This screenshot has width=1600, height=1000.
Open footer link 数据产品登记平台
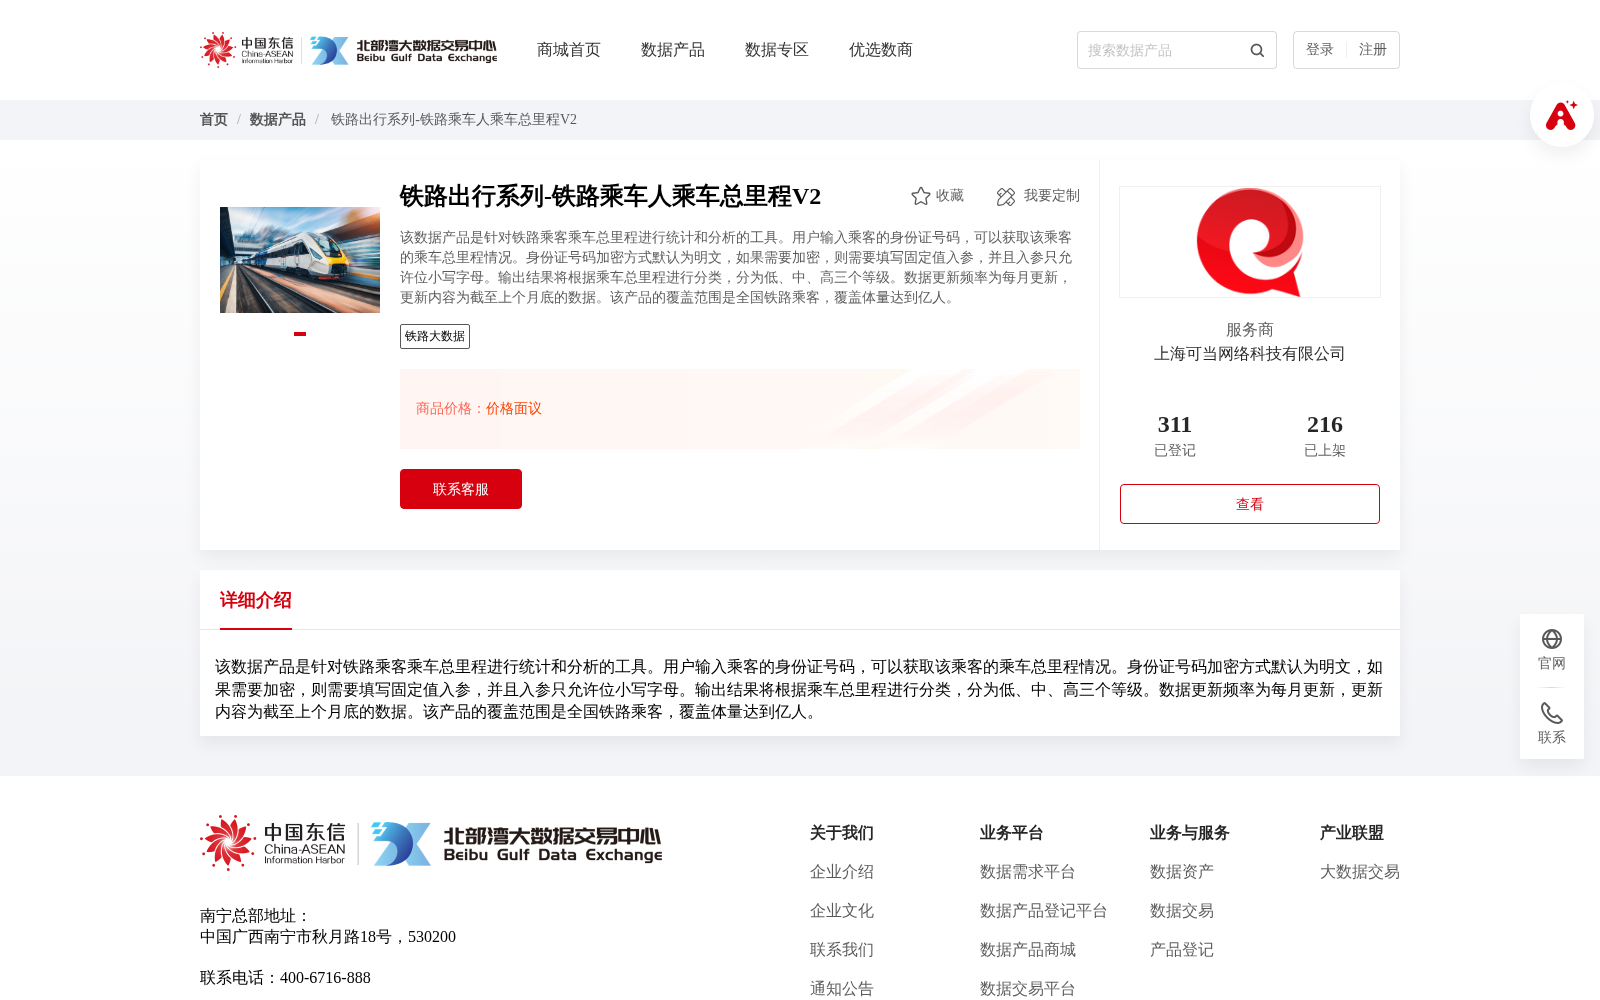(x=1044, y=911)
